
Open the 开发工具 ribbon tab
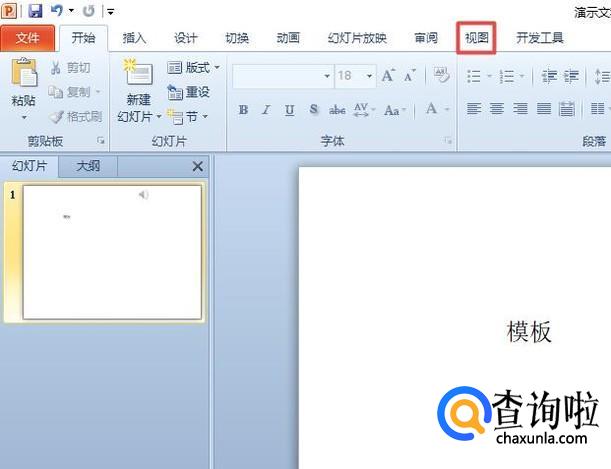pyautogui.click(x=540, y=38)
